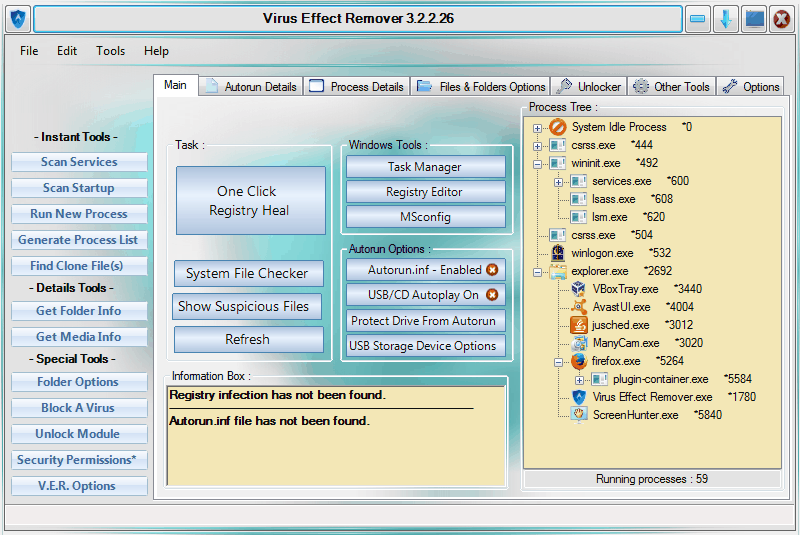Click the services.exe window icon
The width and height of the screenshot is (800, 535).
tap(579, 181)
